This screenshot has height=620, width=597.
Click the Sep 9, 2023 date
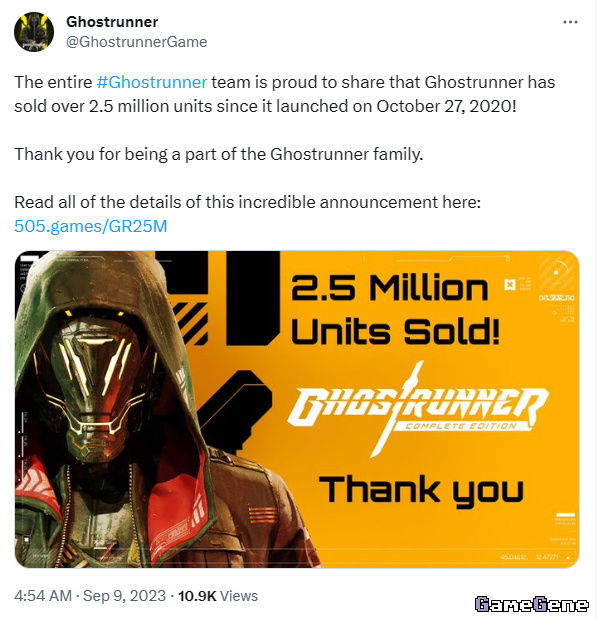(124, 595)
